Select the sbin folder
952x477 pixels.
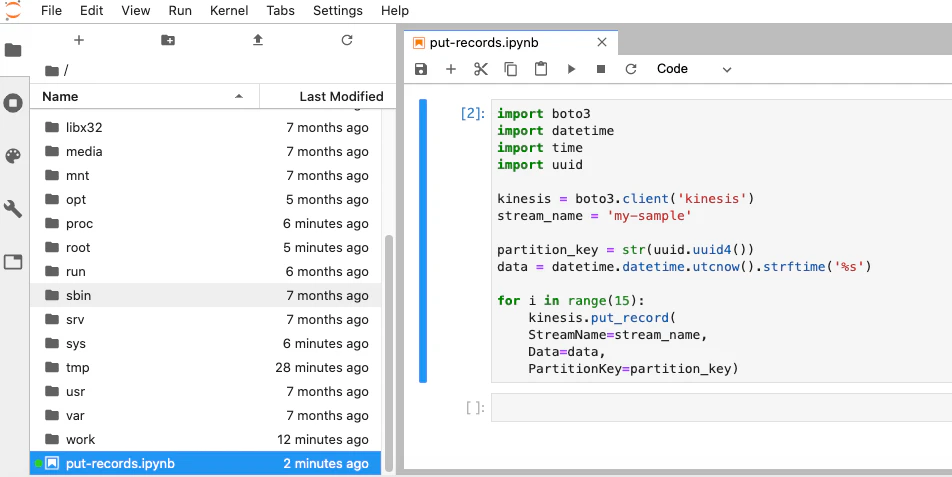tap(206, 296)
